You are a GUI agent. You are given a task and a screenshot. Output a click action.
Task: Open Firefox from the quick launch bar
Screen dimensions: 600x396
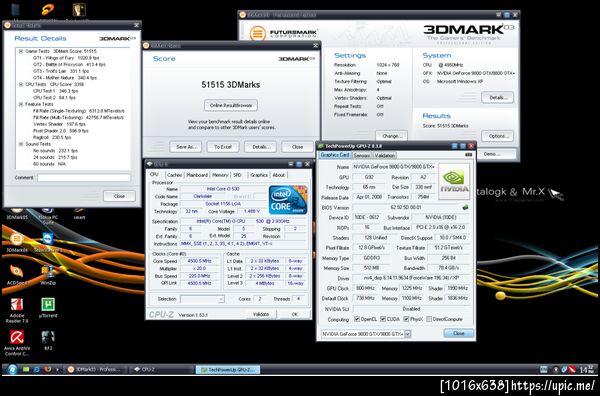coord(47,370)
